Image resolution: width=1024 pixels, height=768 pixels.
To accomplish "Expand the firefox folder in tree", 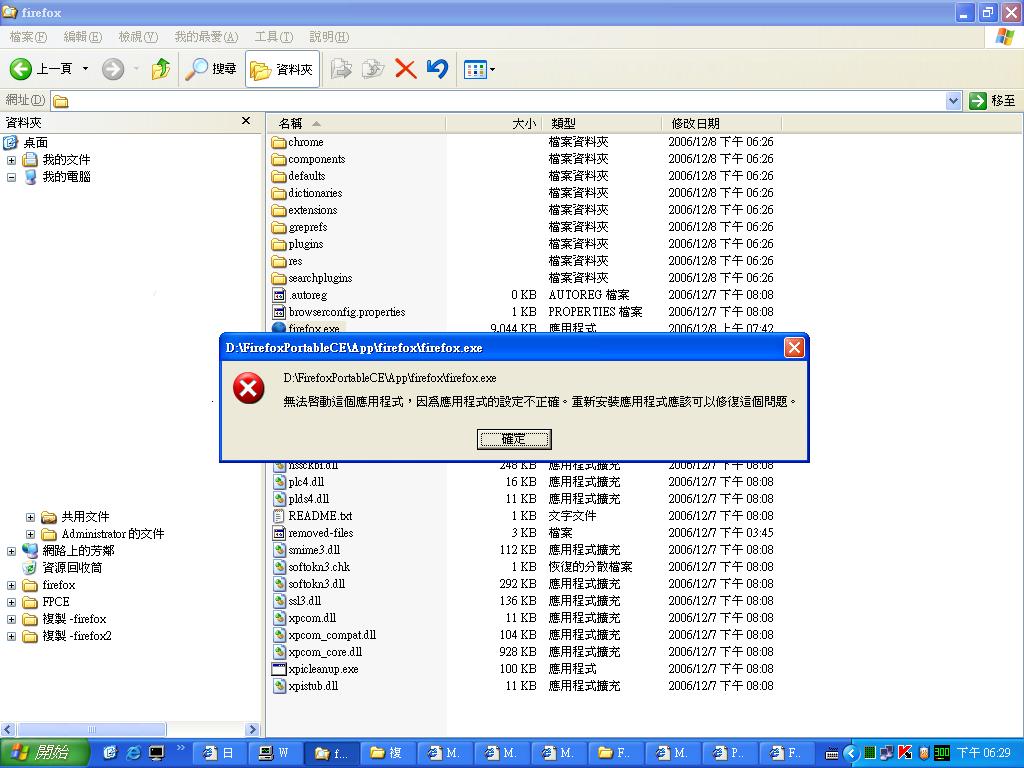I will tap(11, 585).
